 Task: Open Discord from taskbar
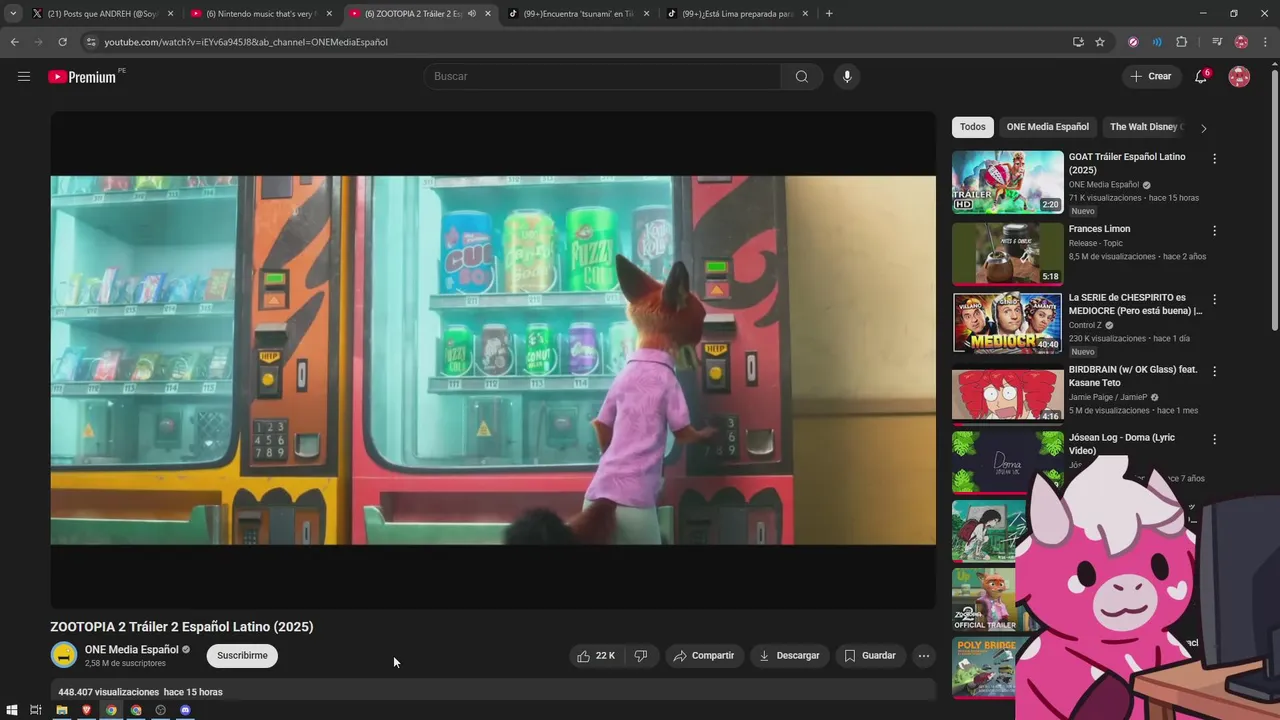[x=185, y=710]
